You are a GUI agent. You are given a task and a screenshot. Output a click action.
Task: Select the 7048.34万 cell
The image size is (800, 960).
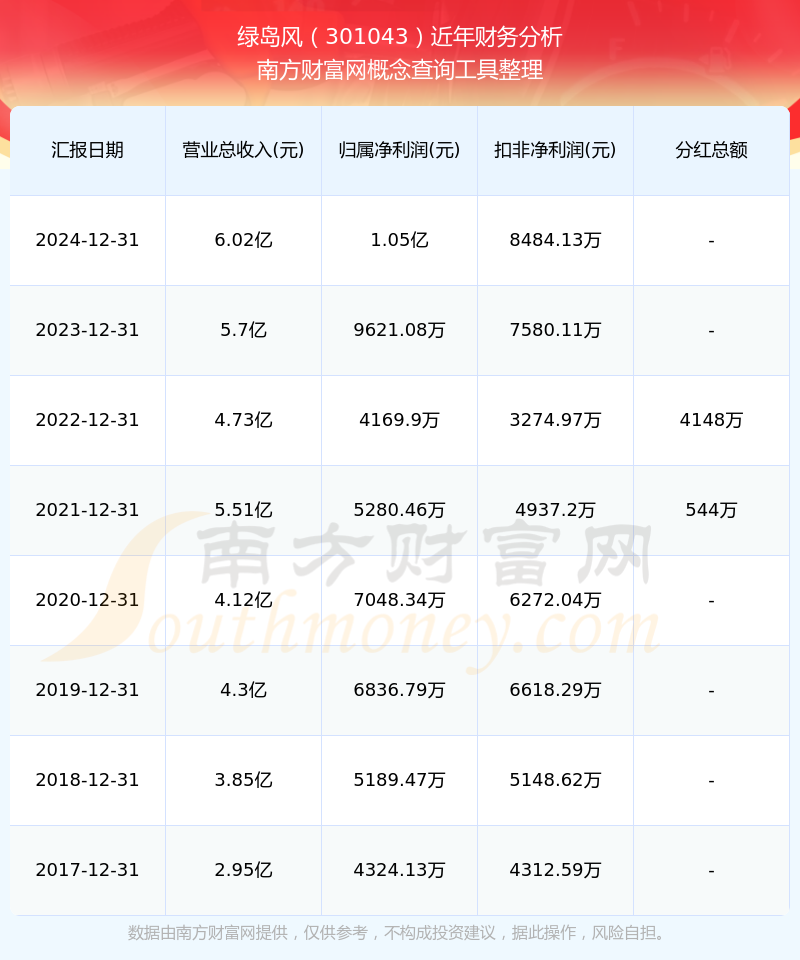pos(400,600)
